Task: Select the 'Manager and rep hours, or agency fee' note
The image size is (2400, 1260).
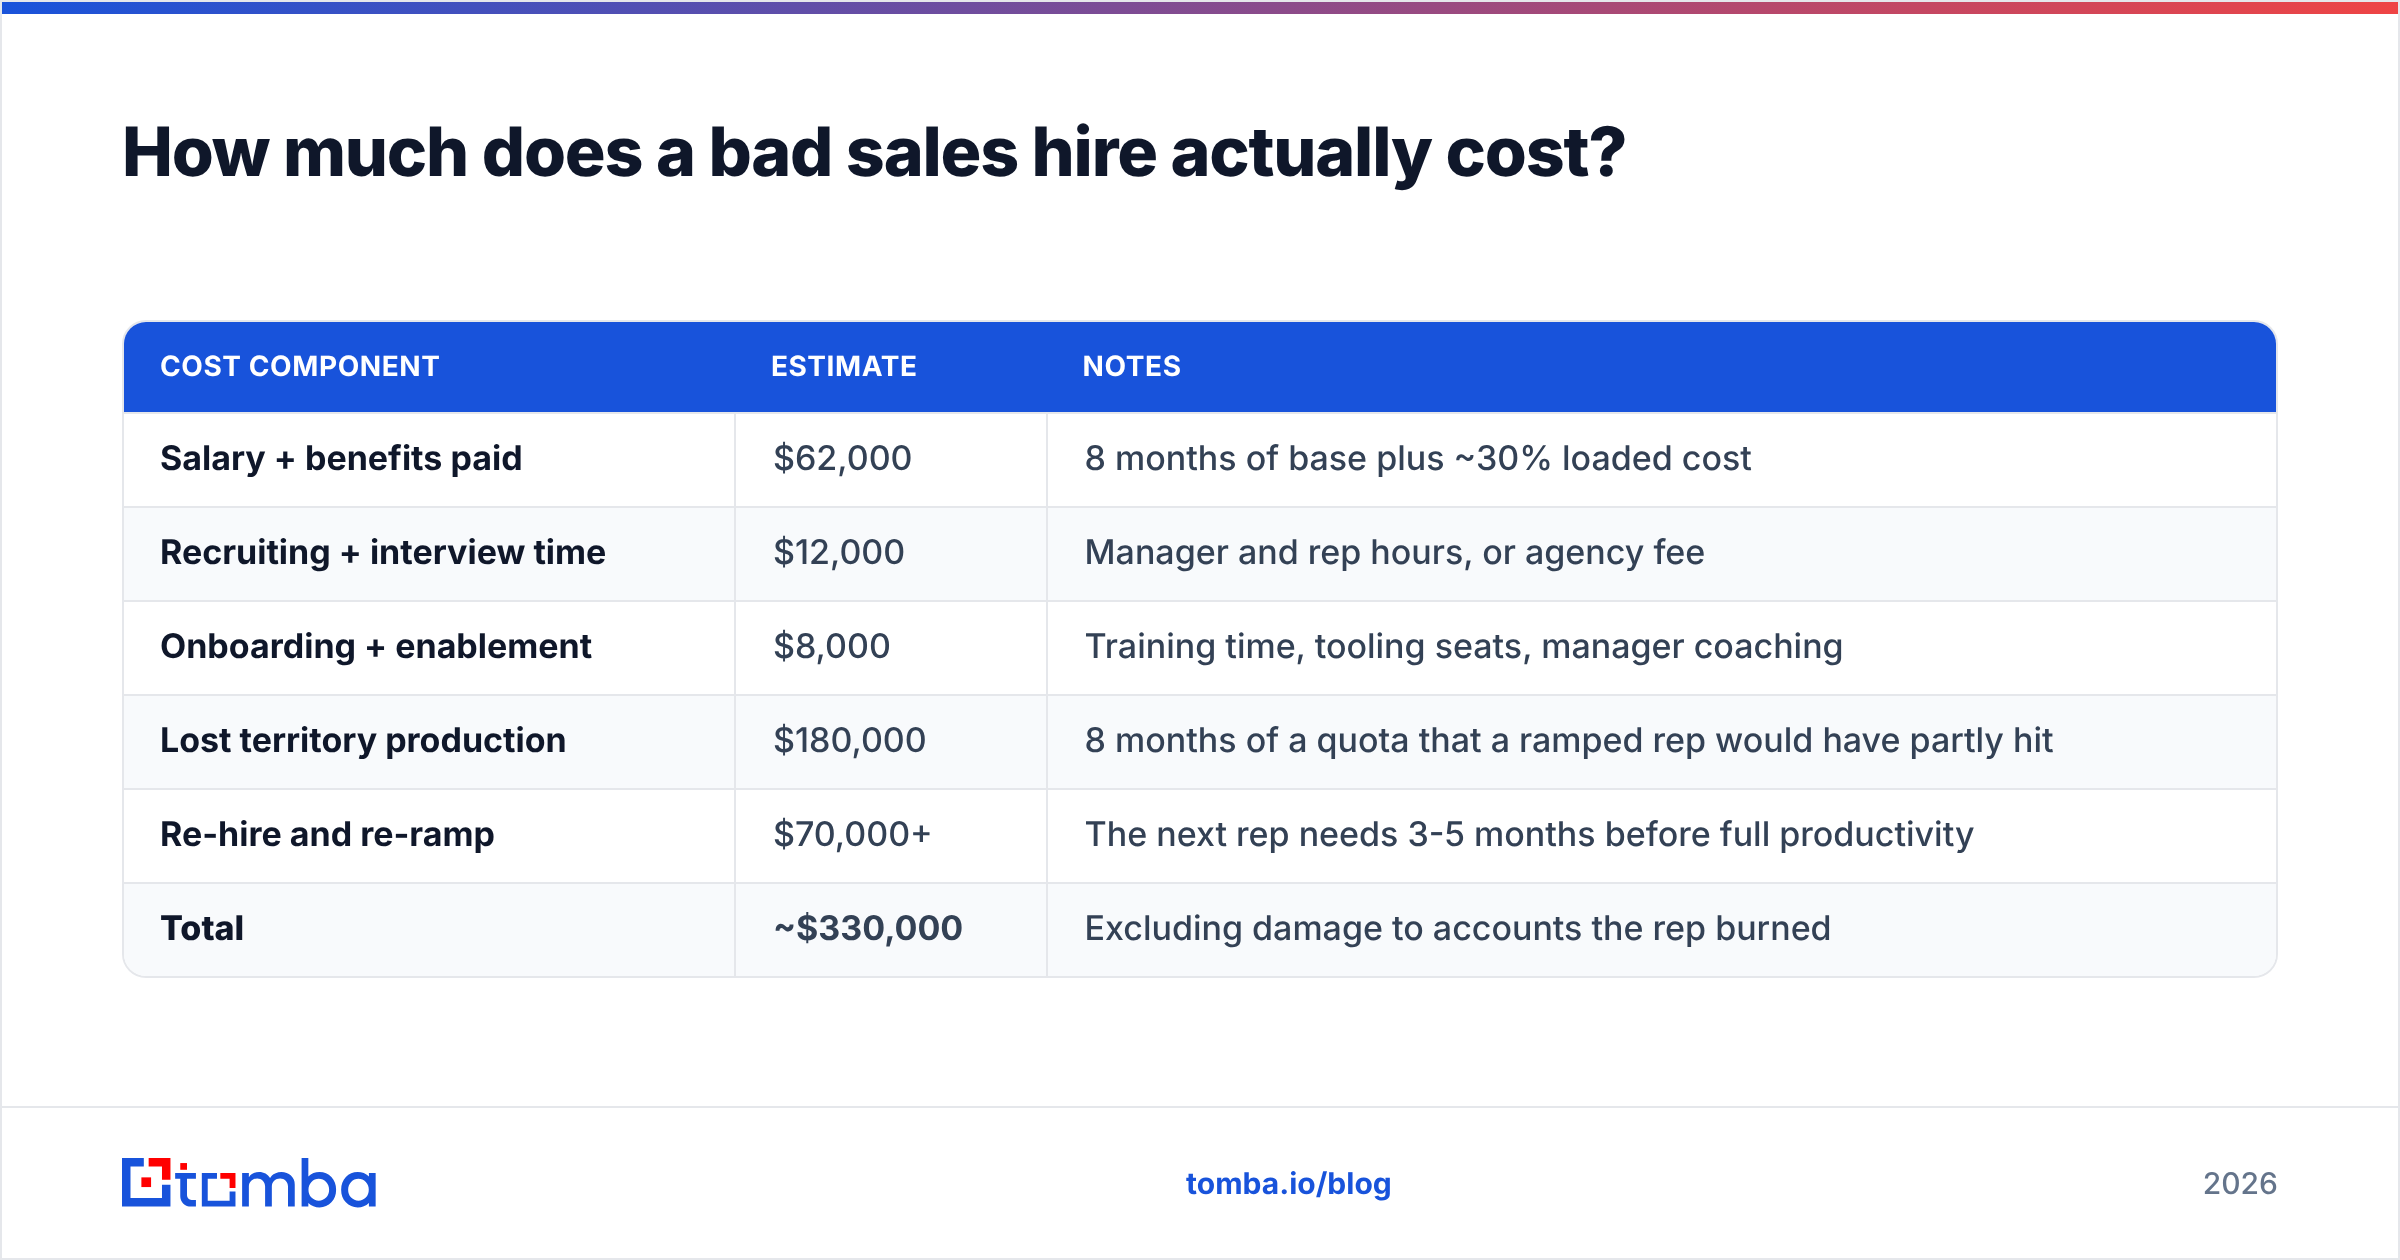Action: coord(1395,552)
